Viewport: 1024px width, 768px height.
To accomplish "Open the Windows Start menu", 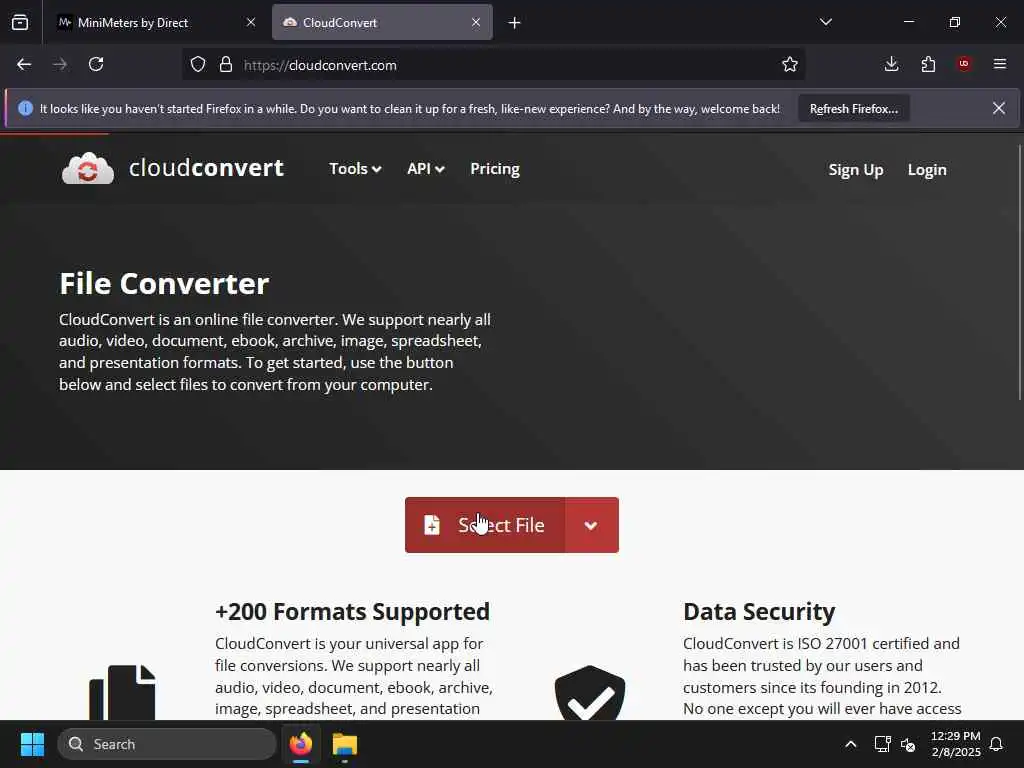I will 32,744.
